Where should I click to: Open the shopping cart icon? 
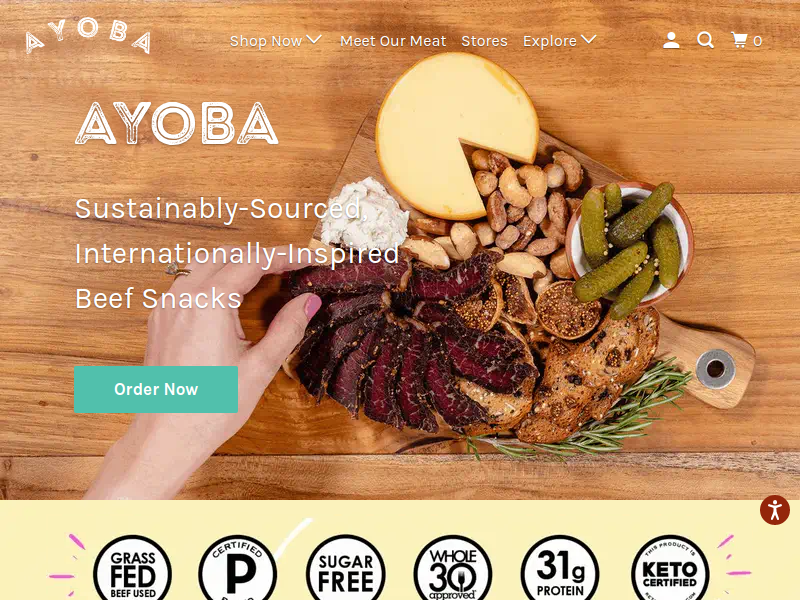[739, 40]
